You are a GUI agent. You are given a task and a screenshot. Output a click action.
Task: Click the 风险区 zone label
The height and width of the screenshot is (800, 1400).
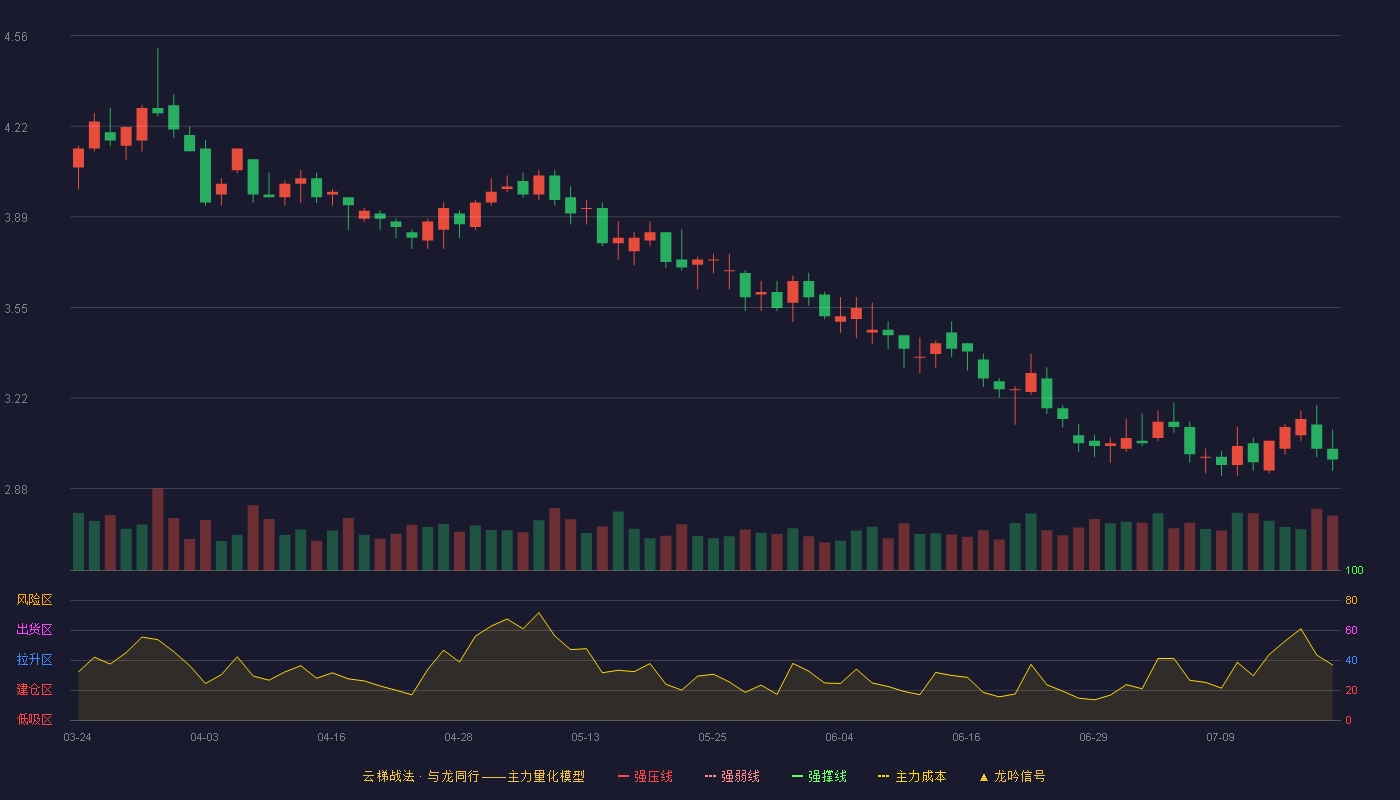34,600
